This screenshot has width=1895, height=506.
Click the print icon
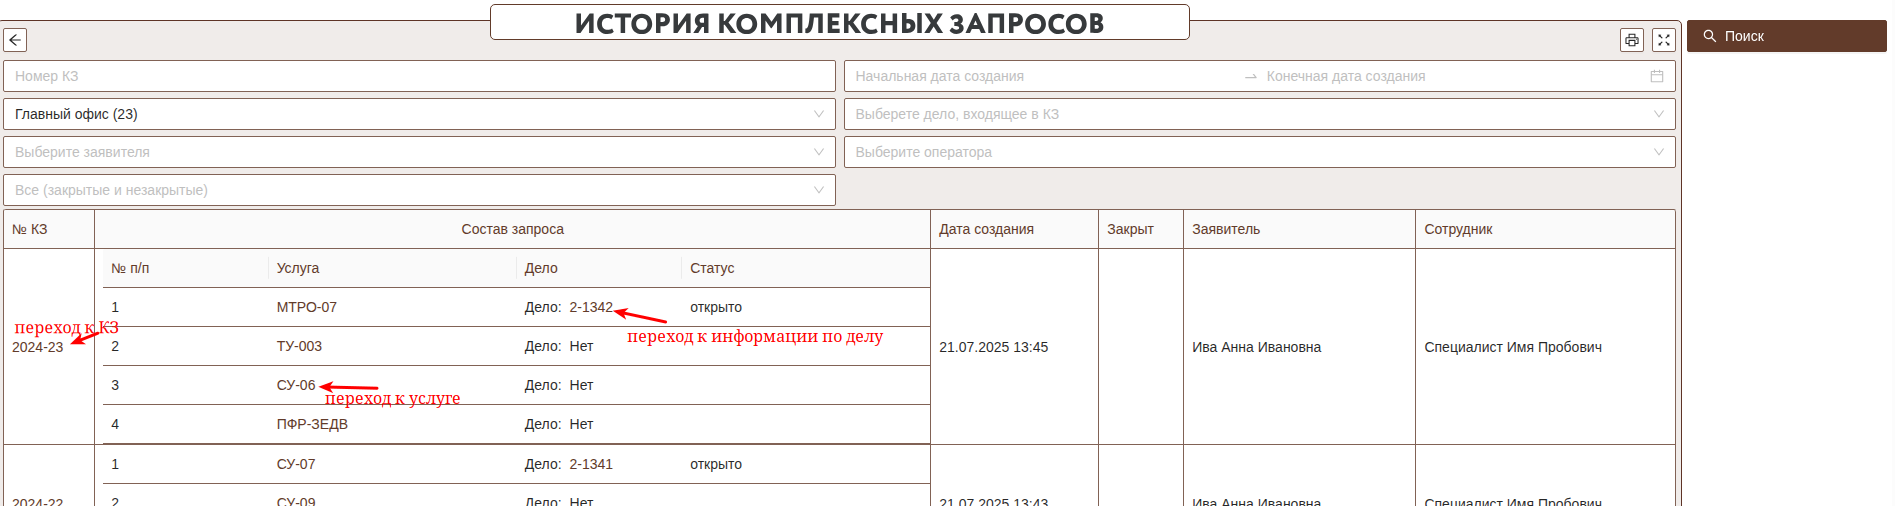pyautogui.click(x=1631, y=40)
